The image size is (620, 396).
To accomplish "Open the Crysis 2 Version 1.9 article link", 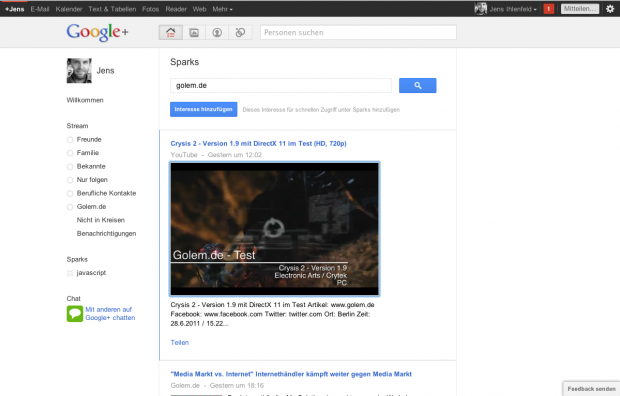I will point(259,144).
